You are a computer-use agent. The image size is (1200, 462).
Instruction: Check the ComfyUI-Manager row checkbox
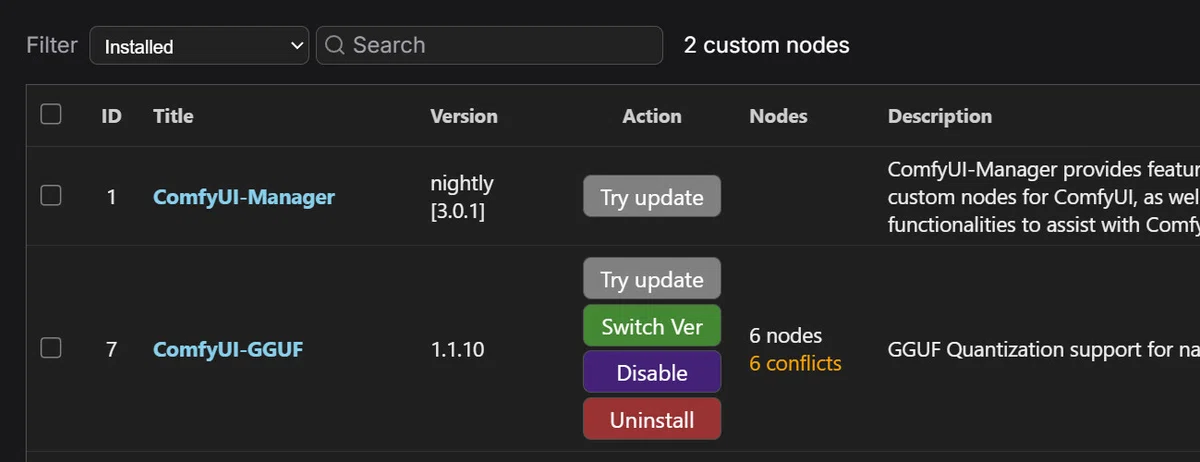click(x=51, y=195)
